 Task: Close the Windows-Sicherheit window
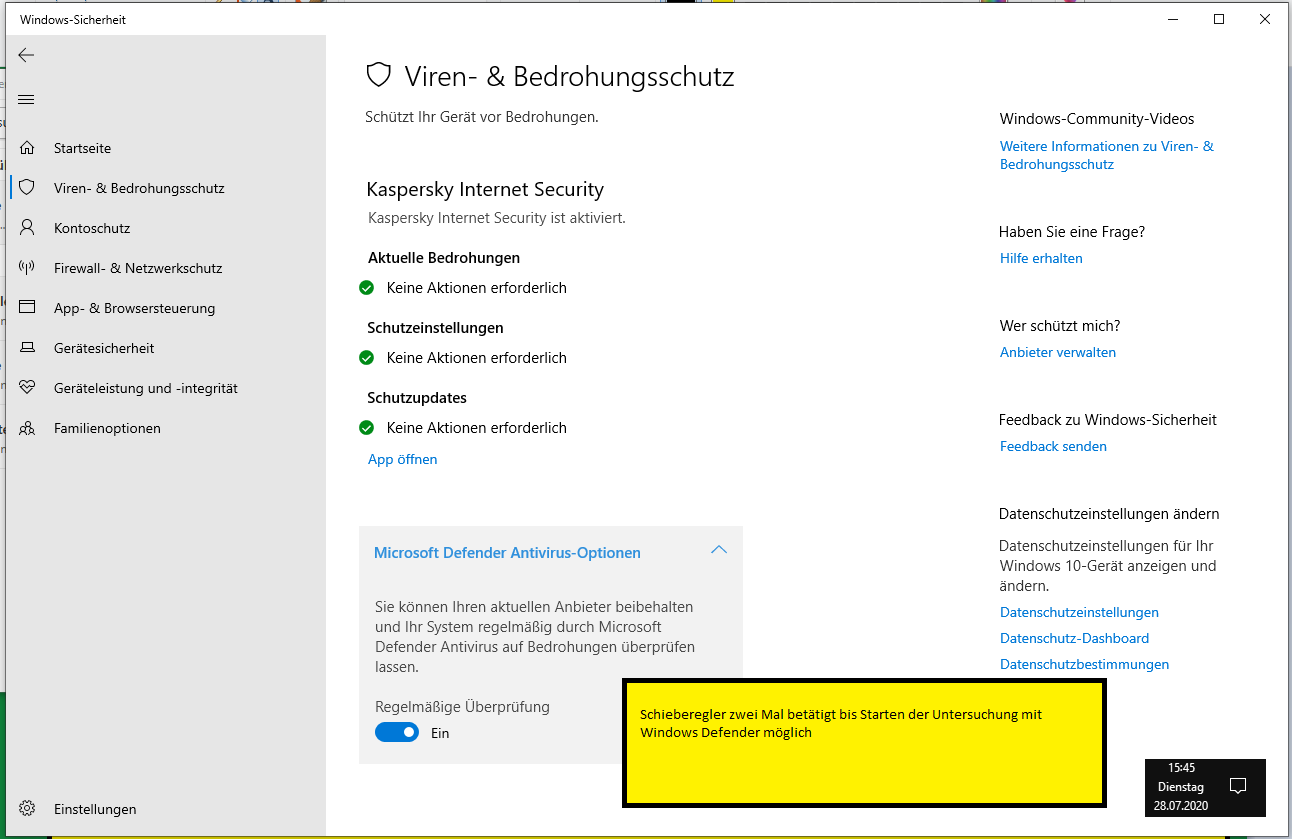(x=1265, y=19)
